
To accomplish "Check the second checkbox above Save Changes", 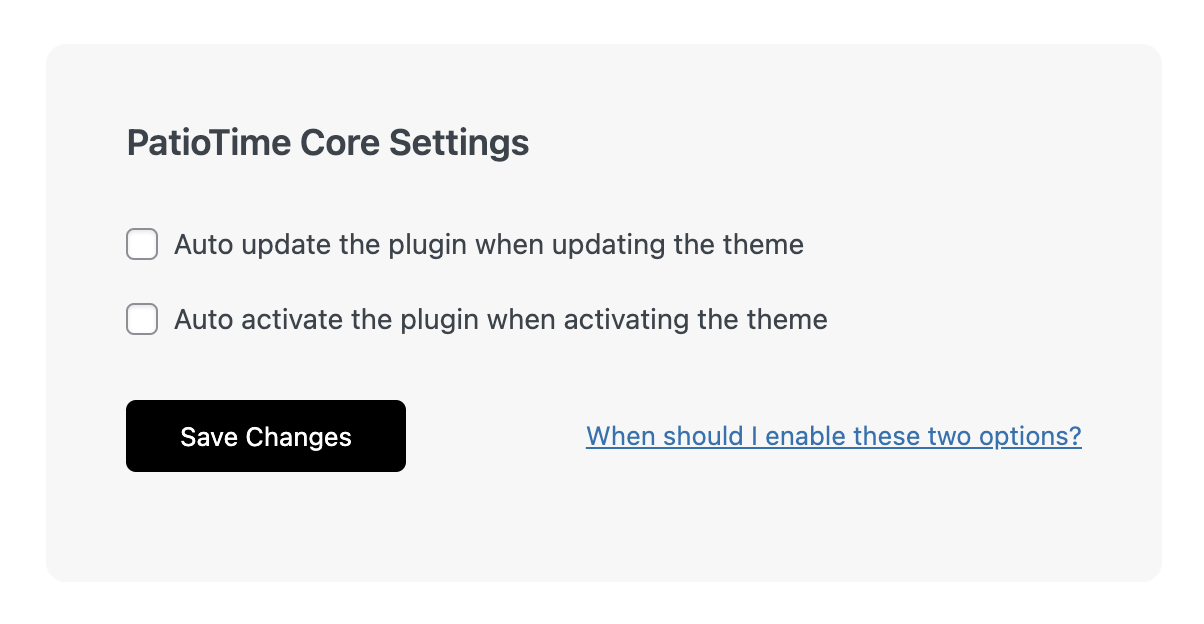I will click(142, 320).
